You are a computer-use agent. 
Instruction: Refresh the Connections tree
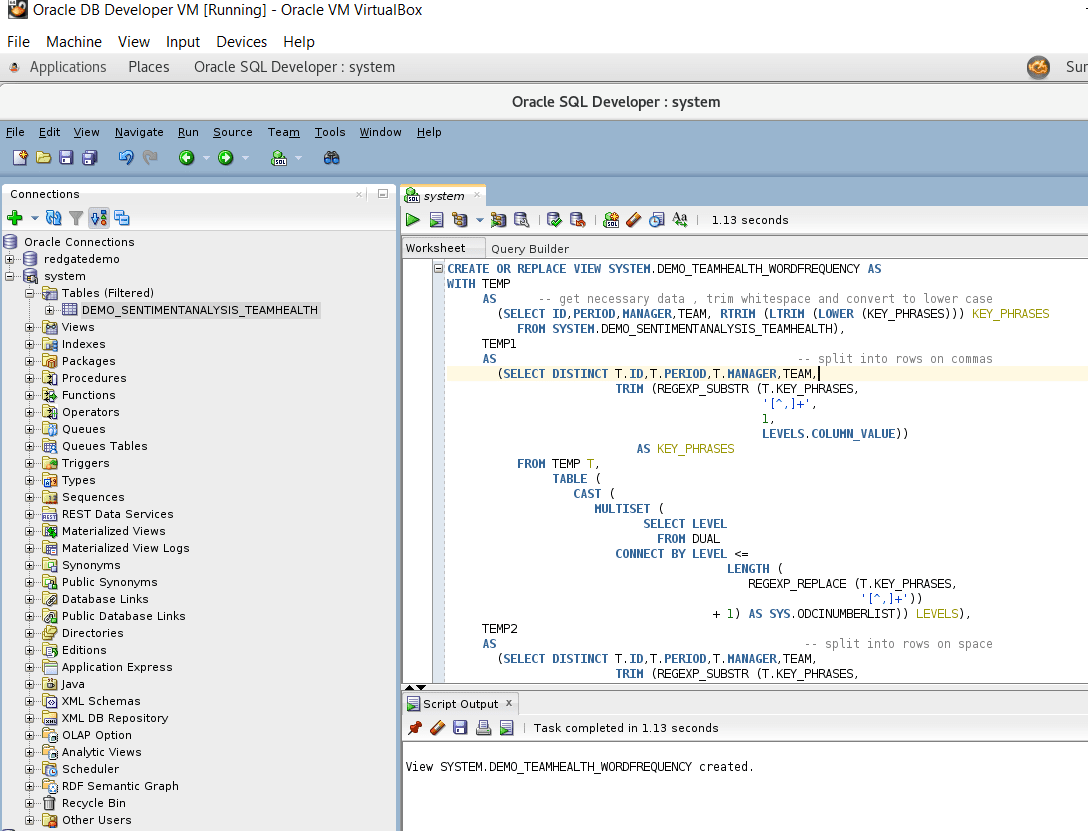53,218
